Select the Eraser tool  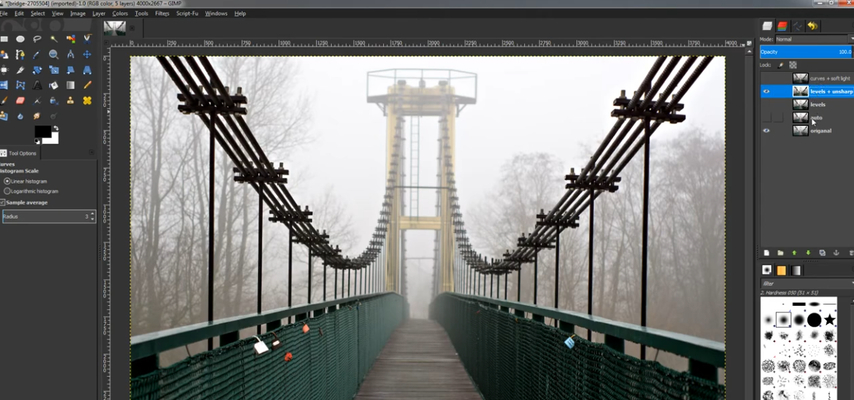[20, 100]
